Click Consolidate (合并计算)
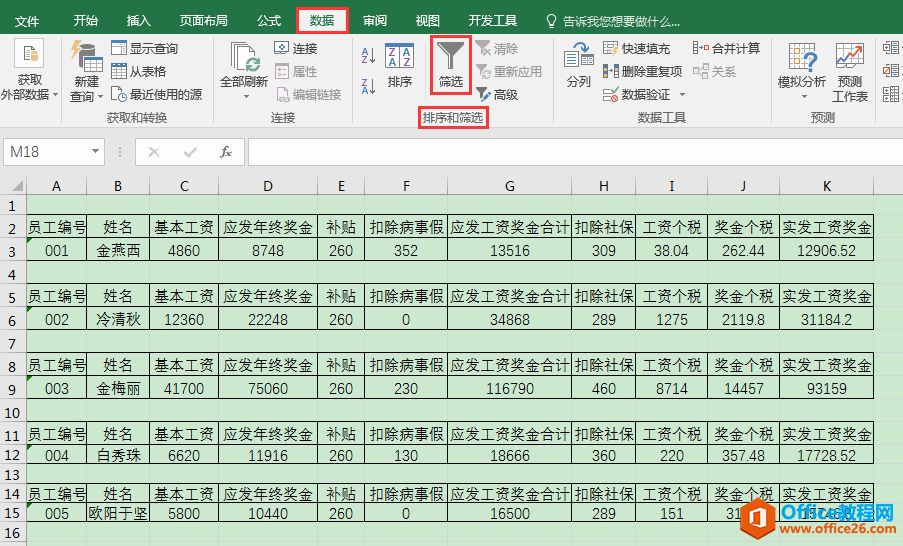The image size is (903, 546). (x=726, y=49)
